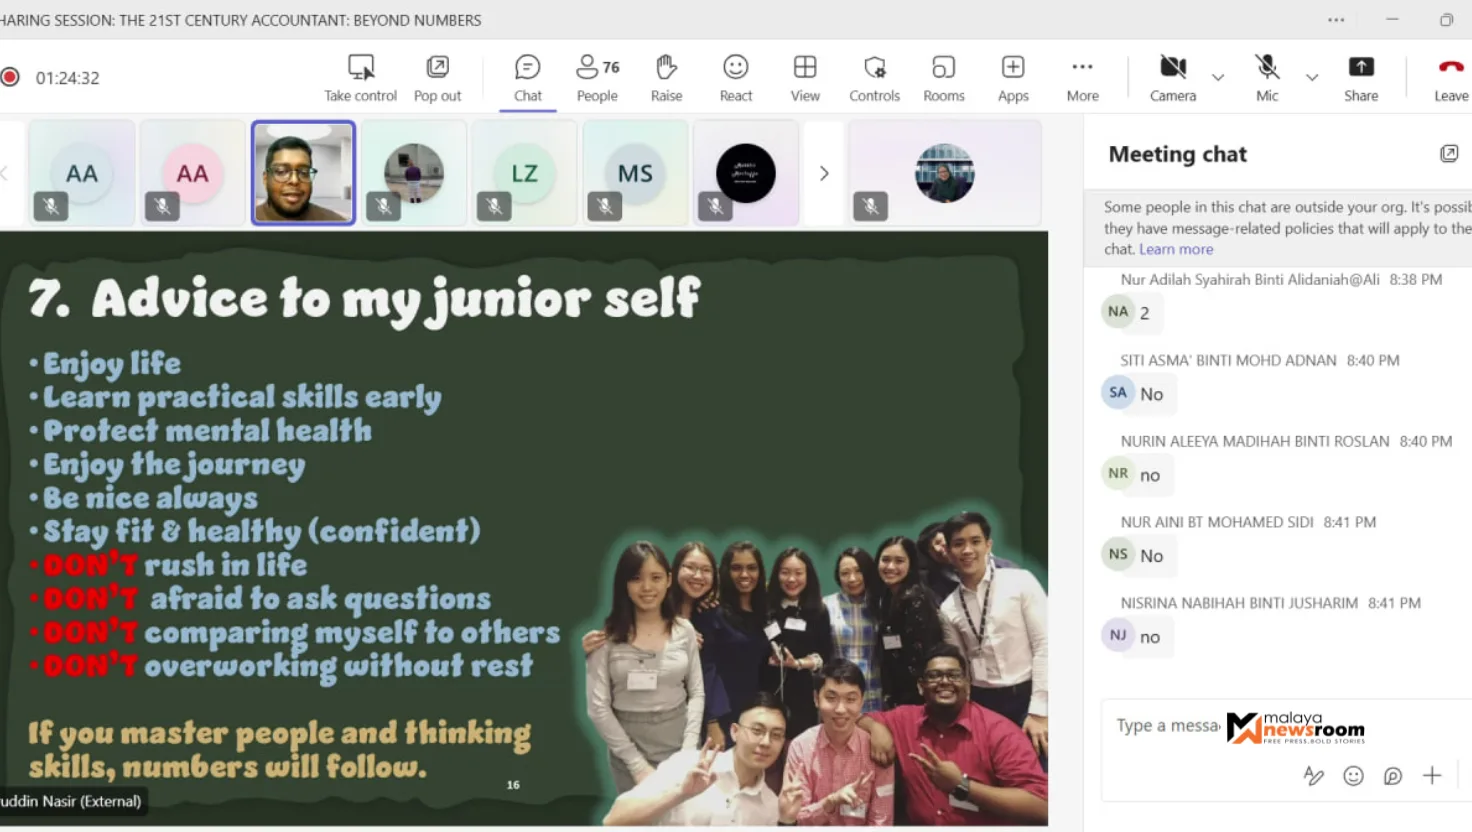Viewport: 1472px width, 832px height.
Task: Click the meeting timer 01:24:32
Action: pos(68,78)
